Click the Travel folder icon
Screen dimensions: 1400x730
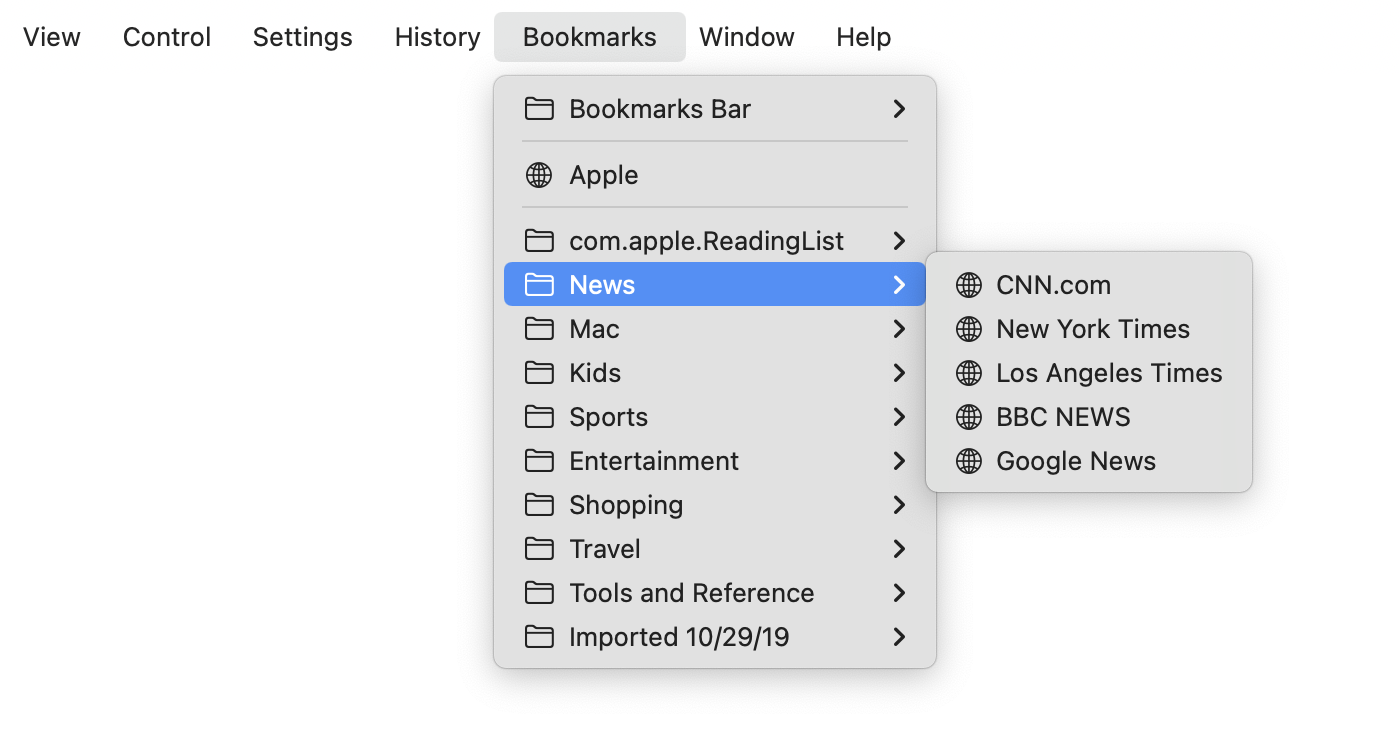tap(539, 549)
